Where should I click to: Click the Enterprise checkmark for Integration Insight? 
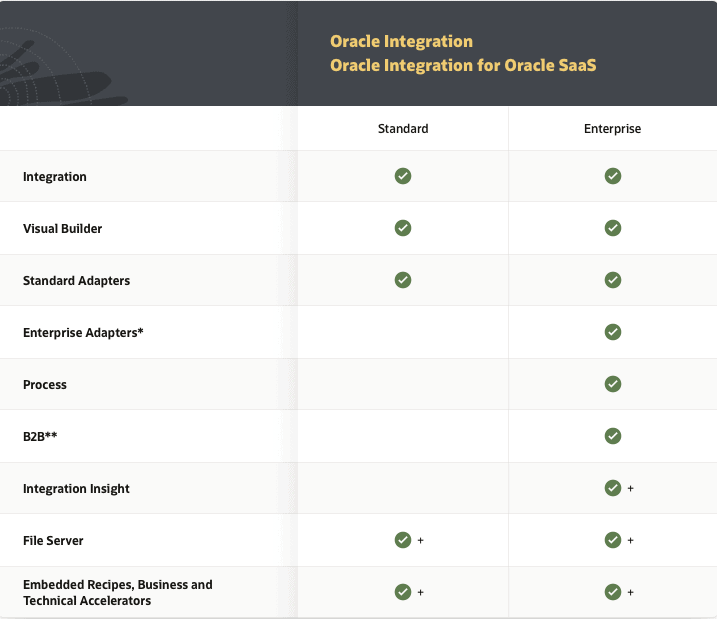coord(613,488)
